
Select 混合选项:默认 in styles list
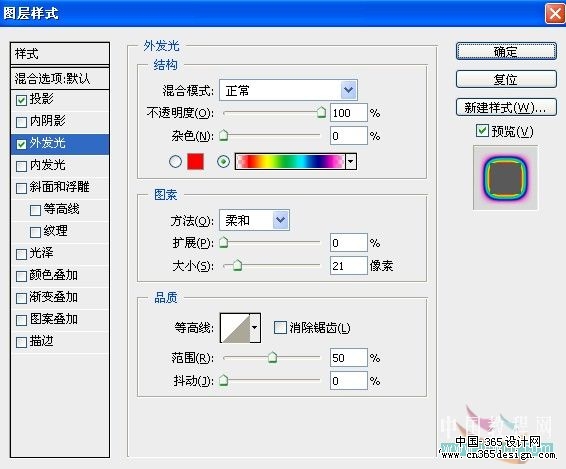pyautogui.click(x=60, y=78)
